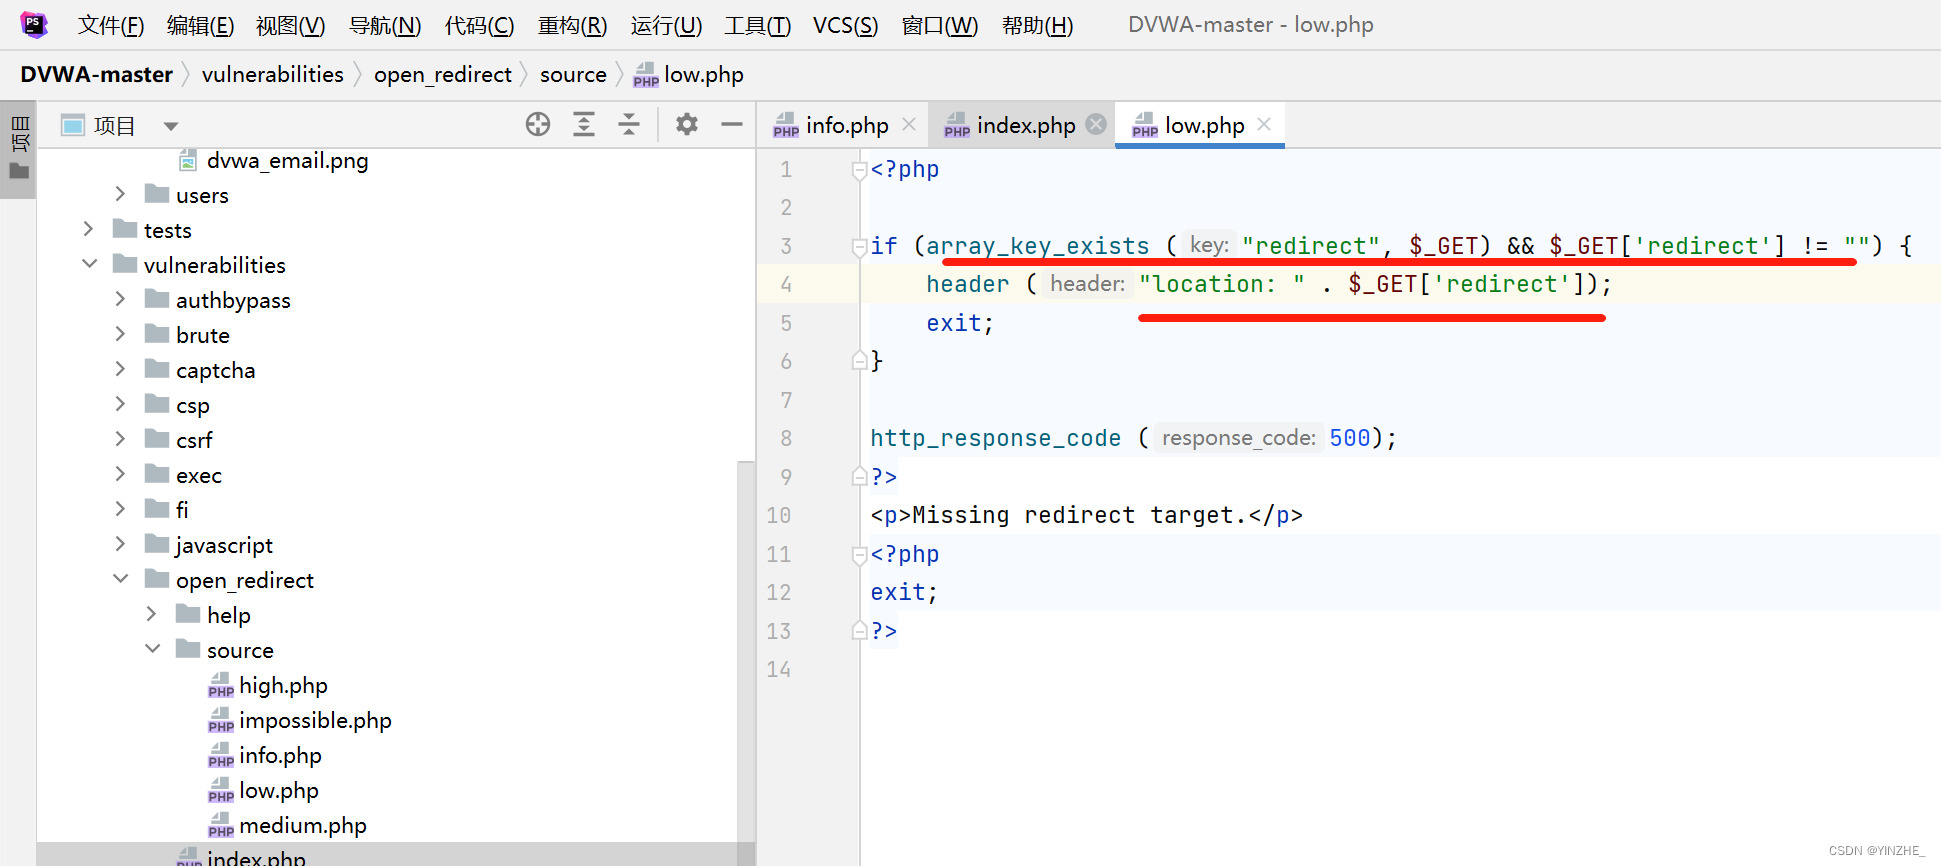The image size is (1941, 866).
Task: Open the 编辑(E) menu
Action: pyautogui.click(x=200, y=25)
